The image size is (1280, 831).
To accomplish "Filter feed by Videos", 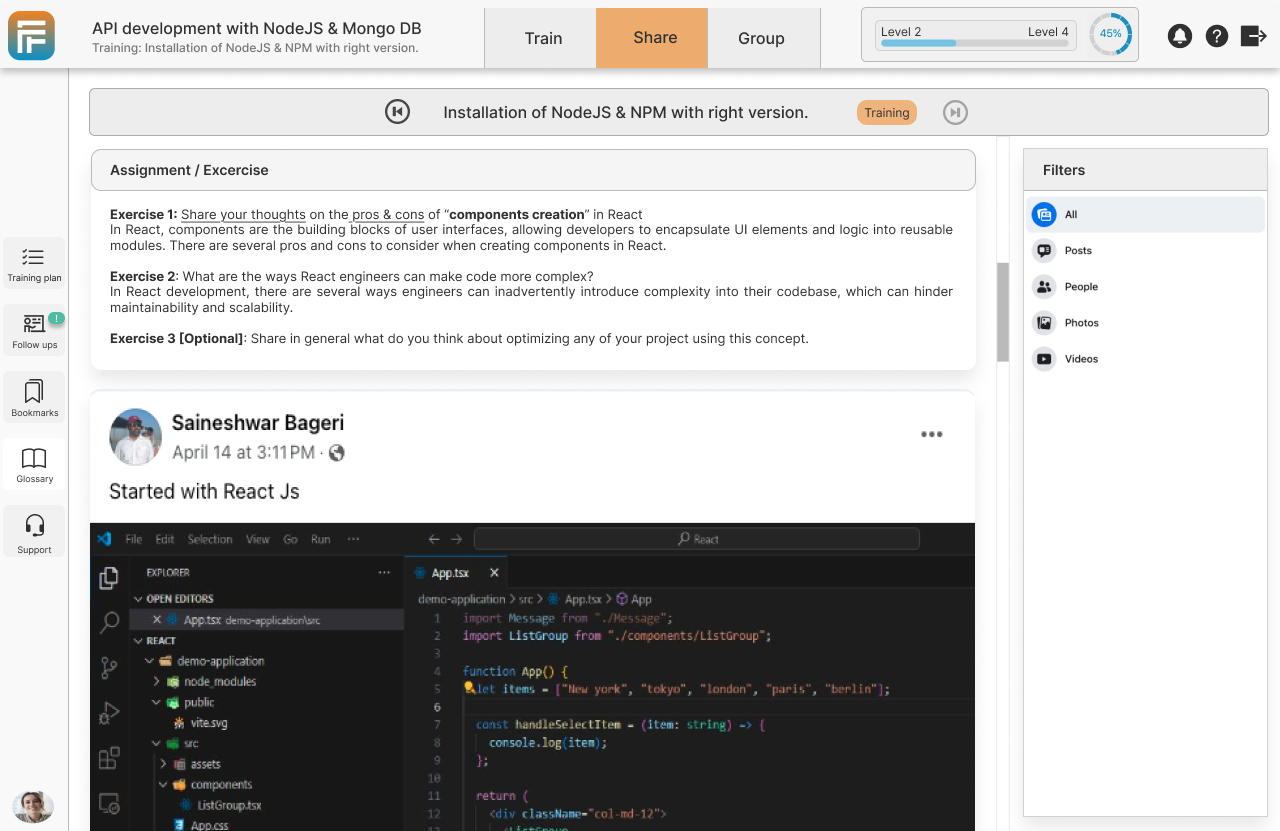I will click(x=1080, y=359).
